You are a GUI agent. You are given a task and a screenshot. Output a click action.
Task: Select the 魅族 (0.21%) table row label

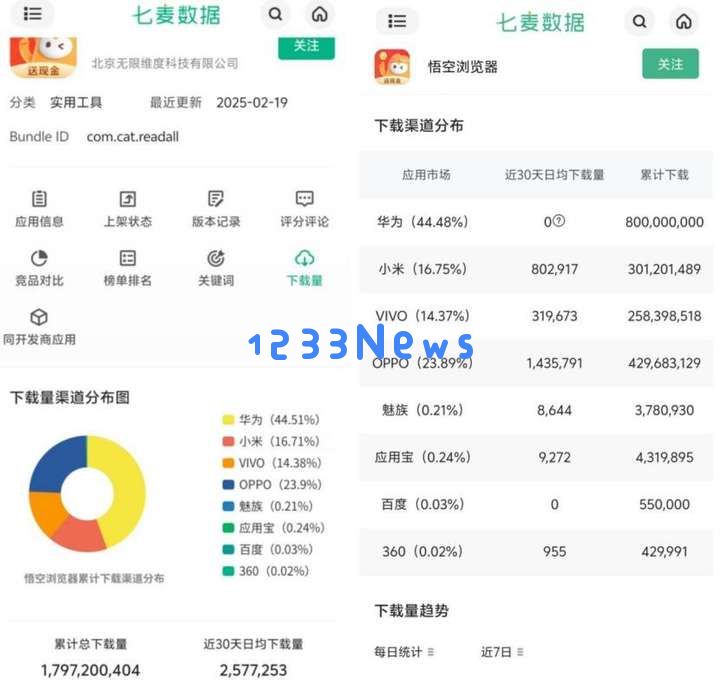[x=422, y=410]
